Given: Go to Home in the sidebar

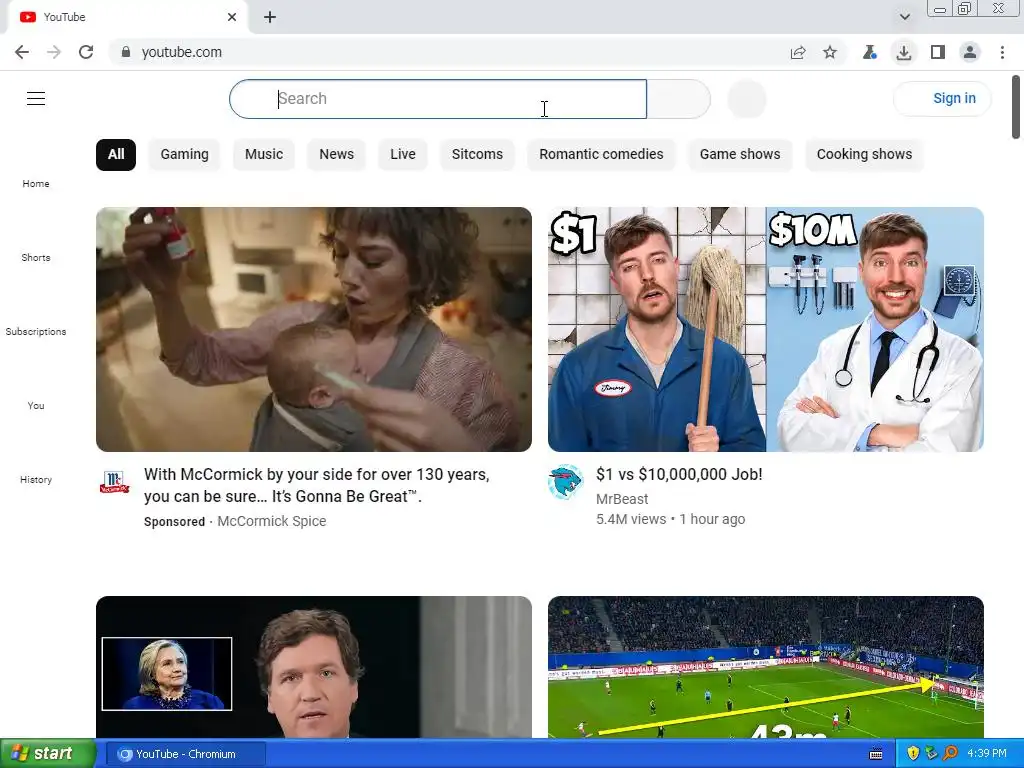Looking at the screenshot, I should click(x=36, y=184).
